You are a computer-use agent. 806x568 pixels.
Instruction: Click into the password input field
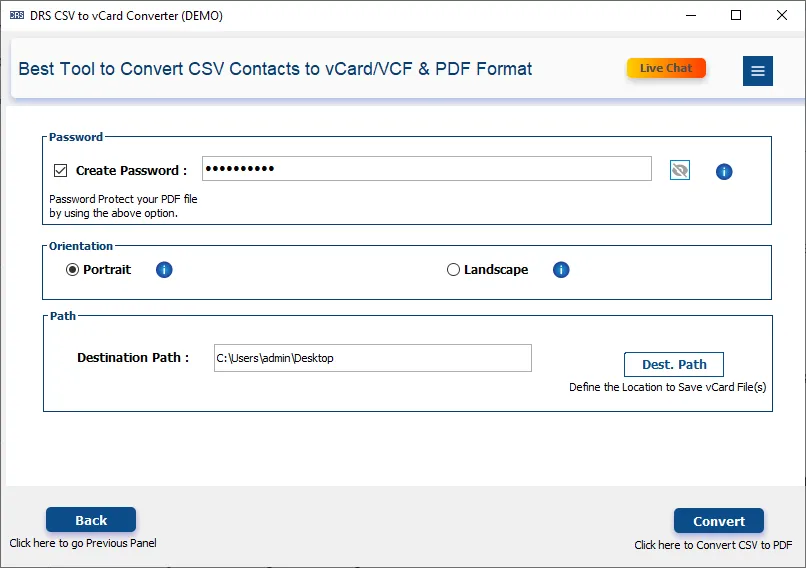pyautogui.click(x=427, y=169)
